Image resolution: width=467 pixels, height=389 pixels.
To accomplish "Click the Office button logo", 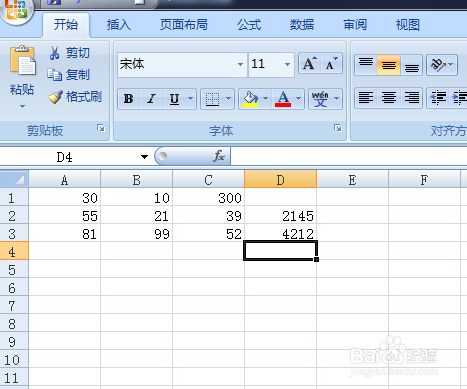I will point(16,9).
